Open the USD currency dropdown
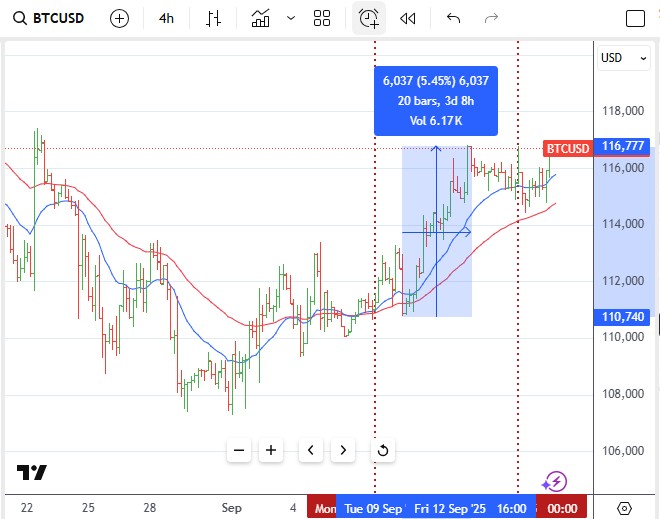Image resolution: width=660 pixels, height=519 pixels. coord(623,58)
